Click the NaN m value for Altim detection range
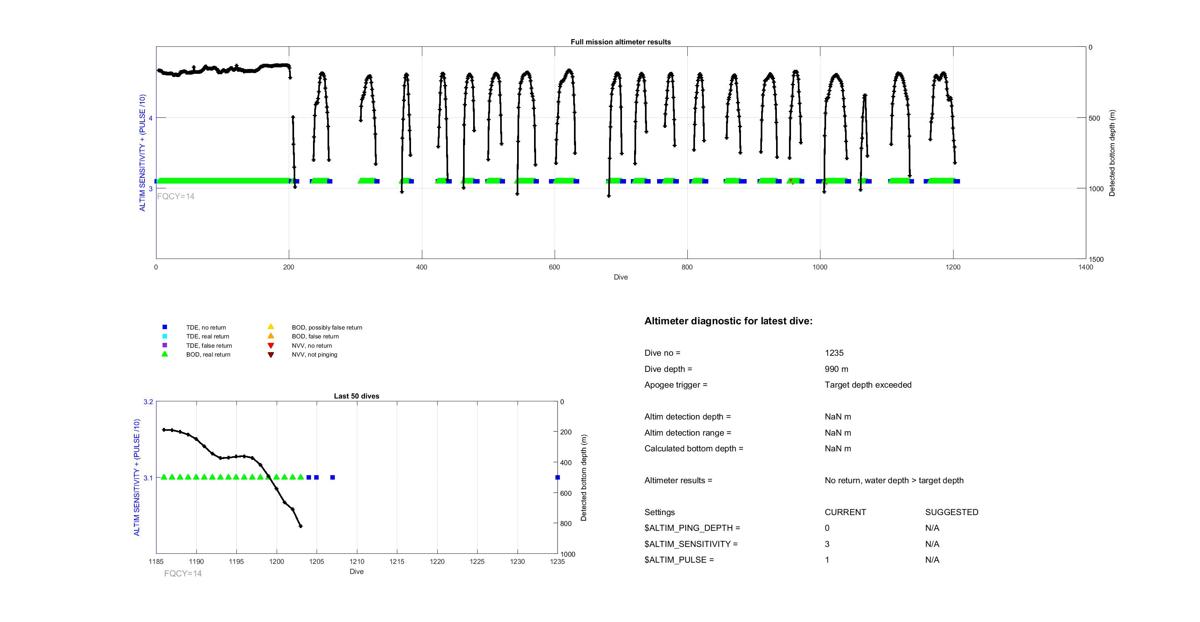This screenshot has width=1200, height=622. pos(837,433)
